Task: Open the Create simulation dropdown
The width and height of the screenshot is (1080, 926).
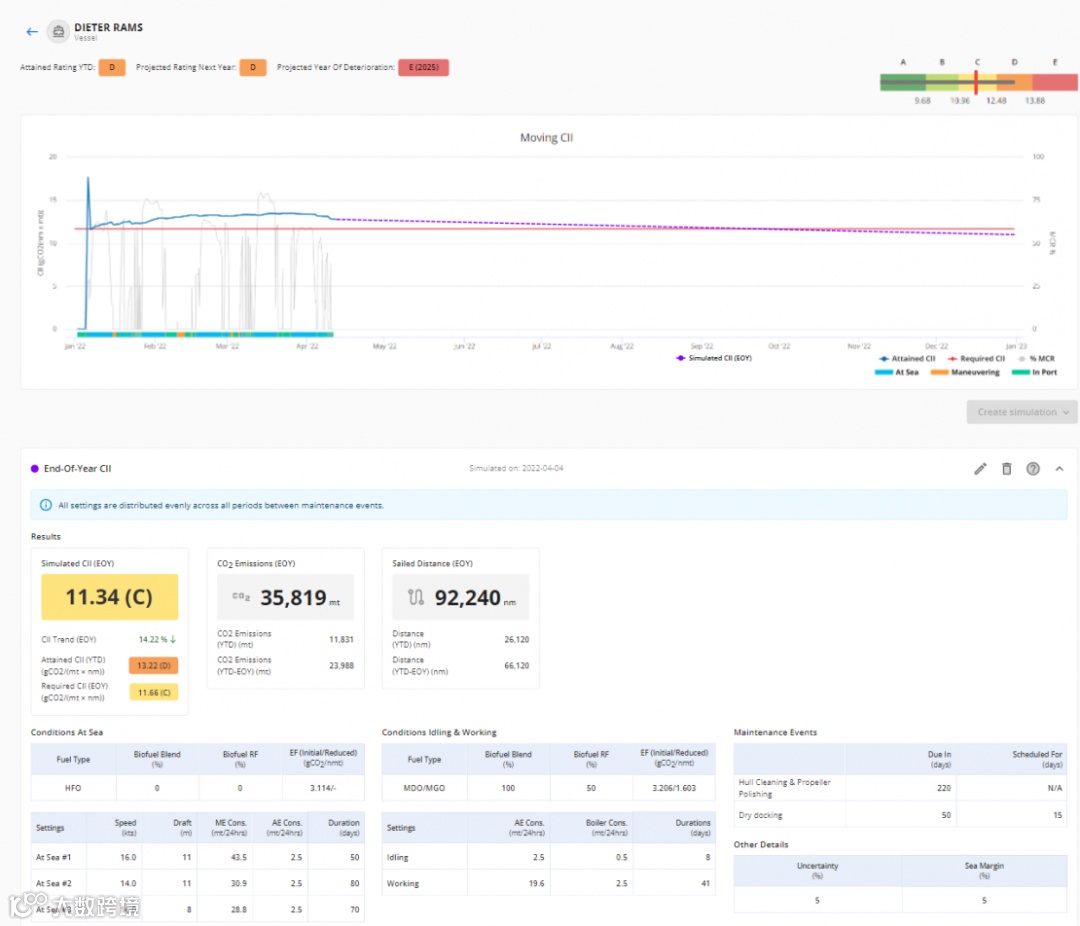Action: pos(1022,412)
